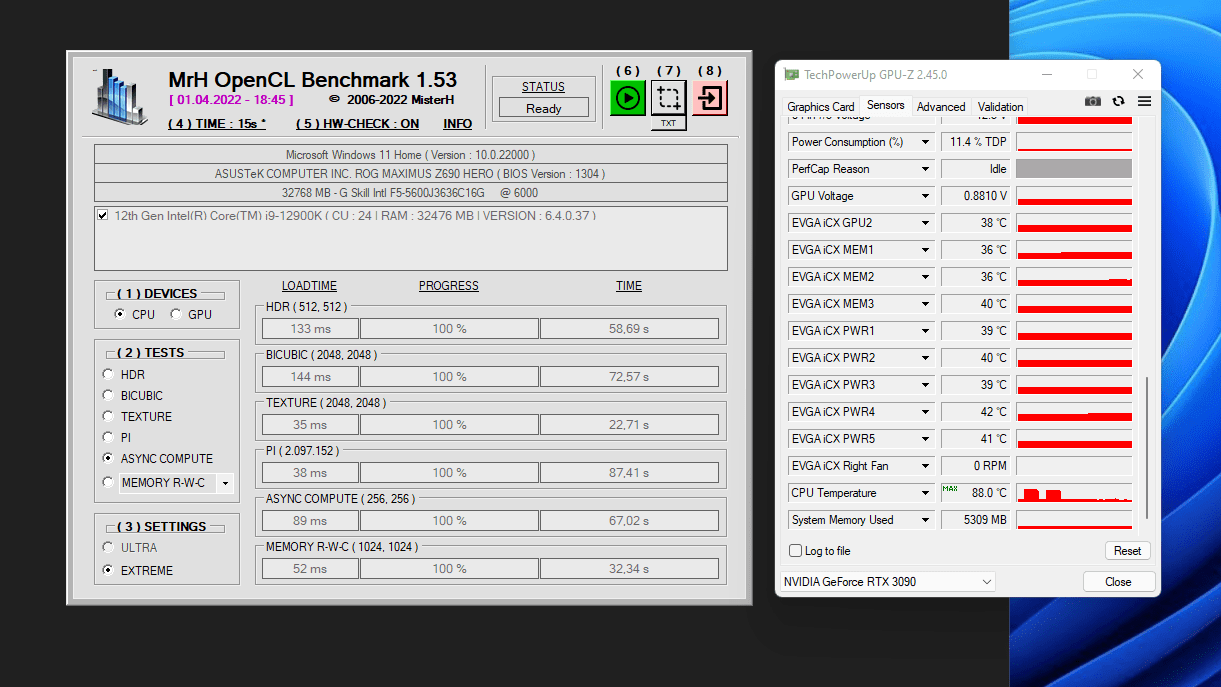Take GPU-Z screenshot with camera icon
The height and width of the screenshot is (687, 1221).
point(1092,101)
